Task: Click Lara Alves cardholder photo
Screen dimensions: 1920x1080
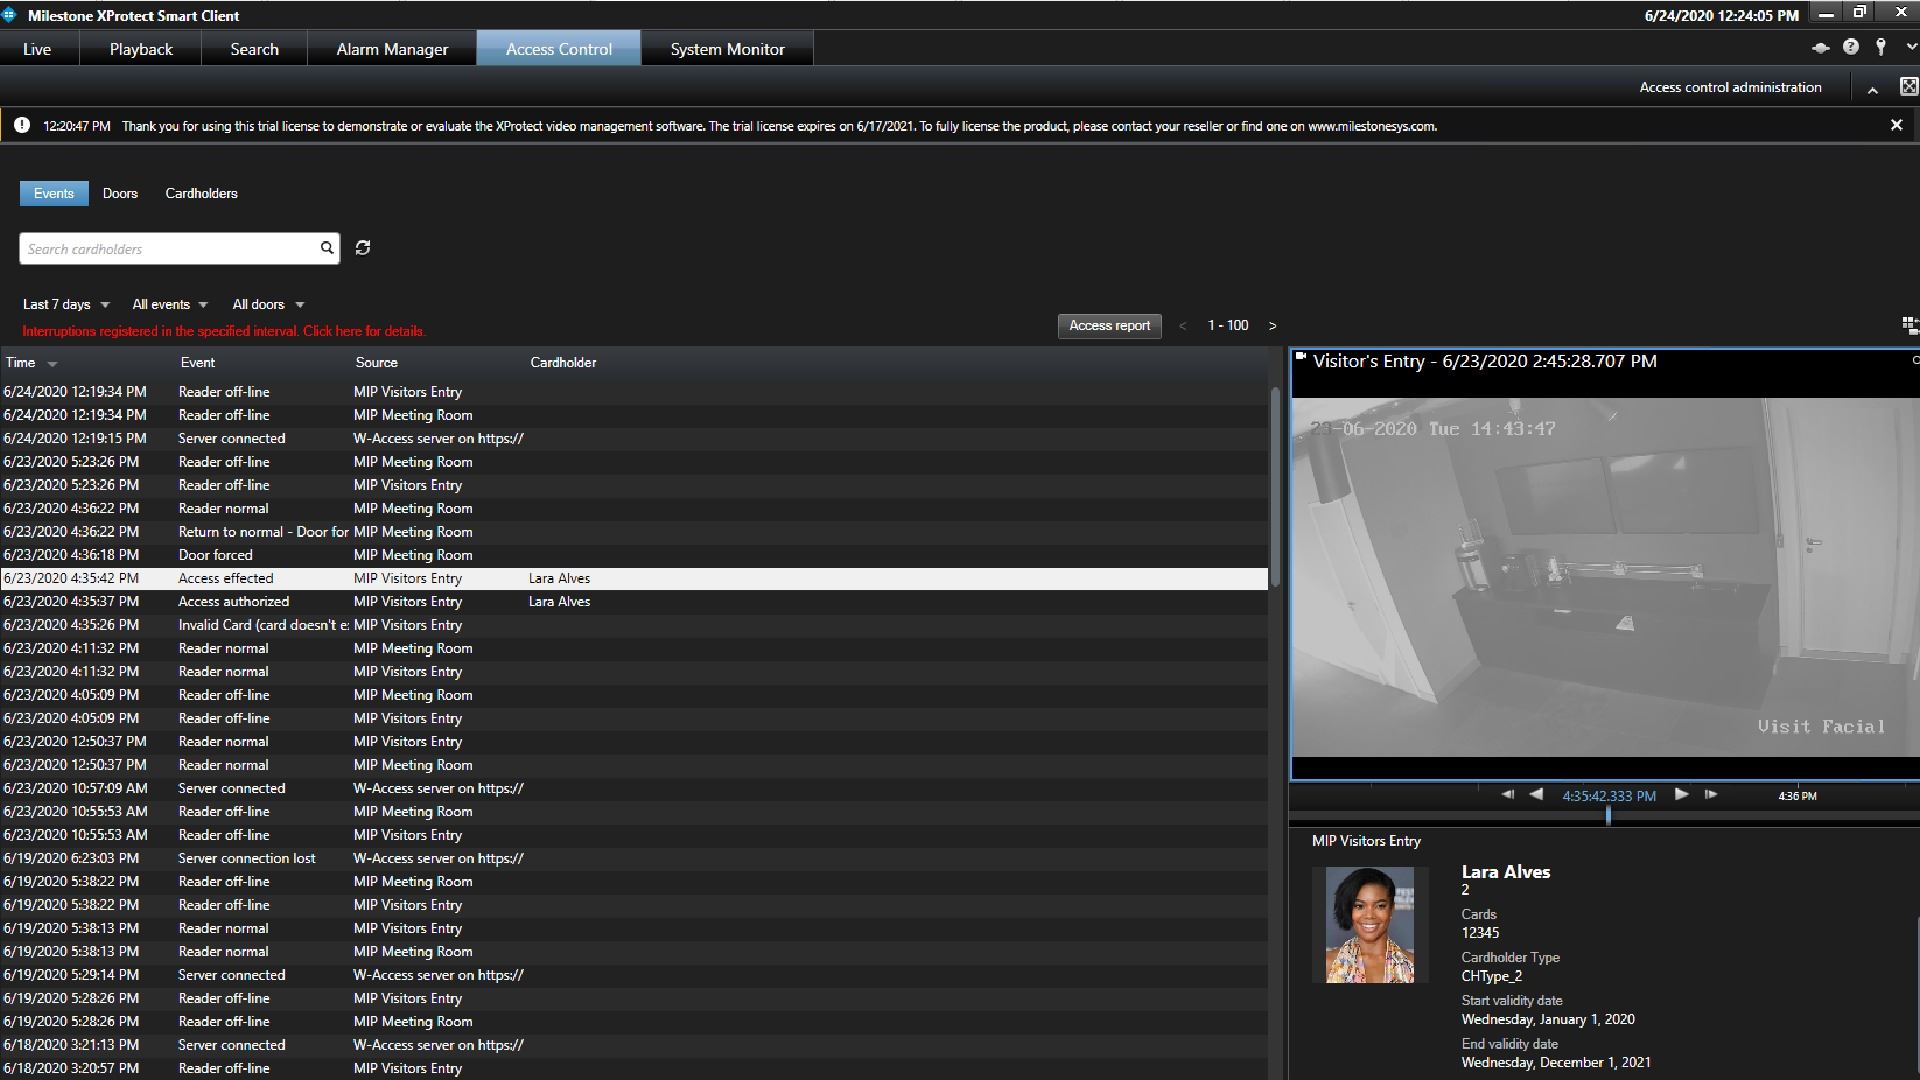Action: [1369, 925]
